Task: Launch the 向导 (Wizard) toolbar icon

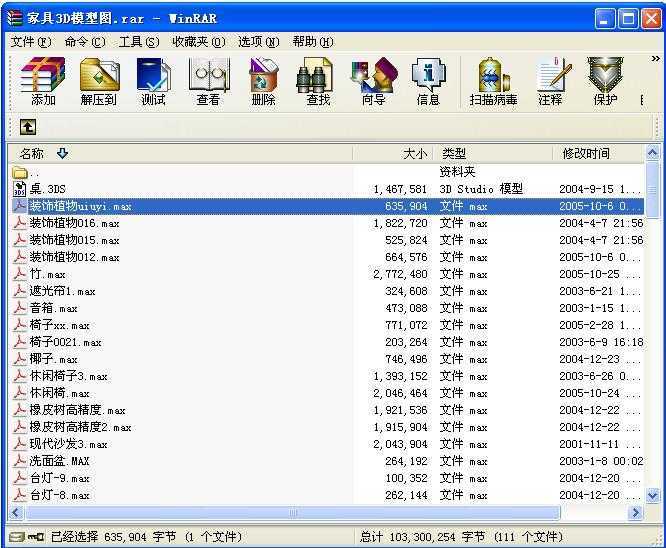Action: (374, 81)
